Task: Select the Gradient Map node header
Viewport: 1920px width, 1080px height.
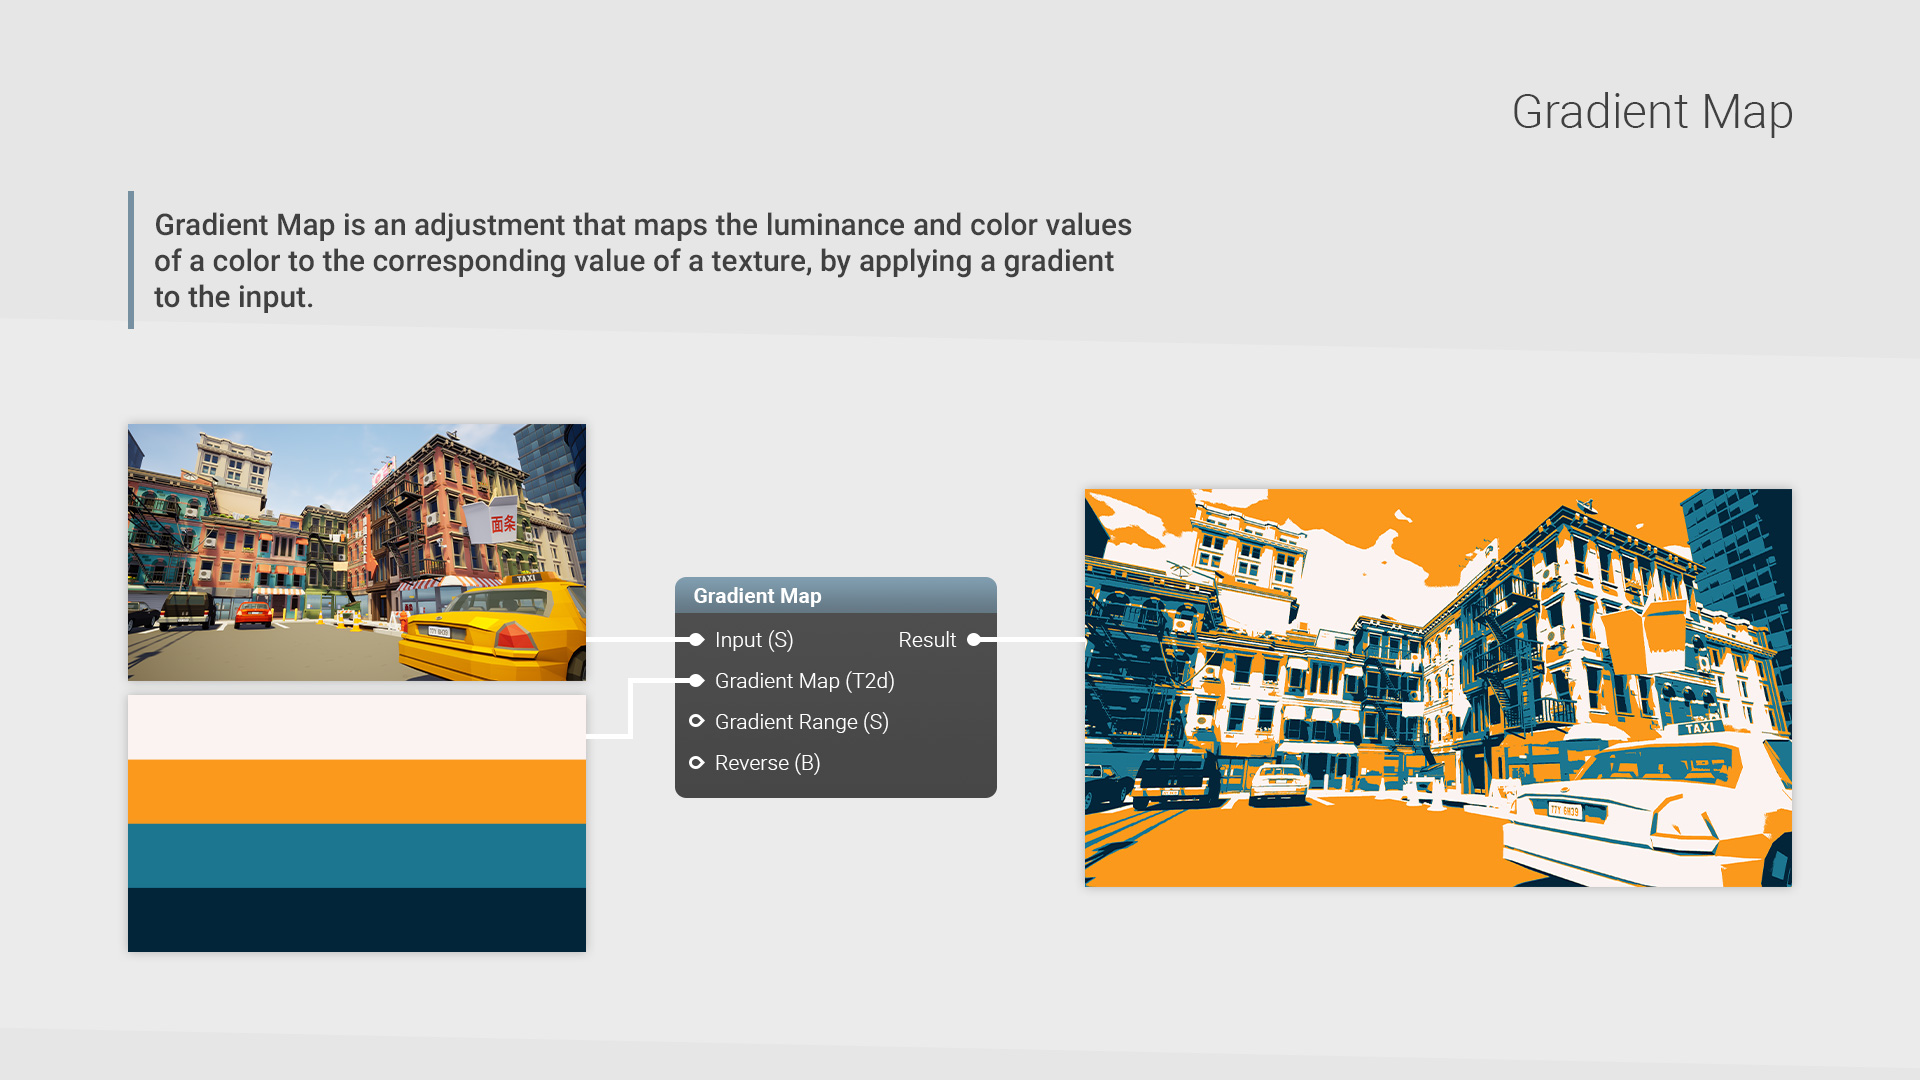Action: pyautogui.click(x=835, y=596)
